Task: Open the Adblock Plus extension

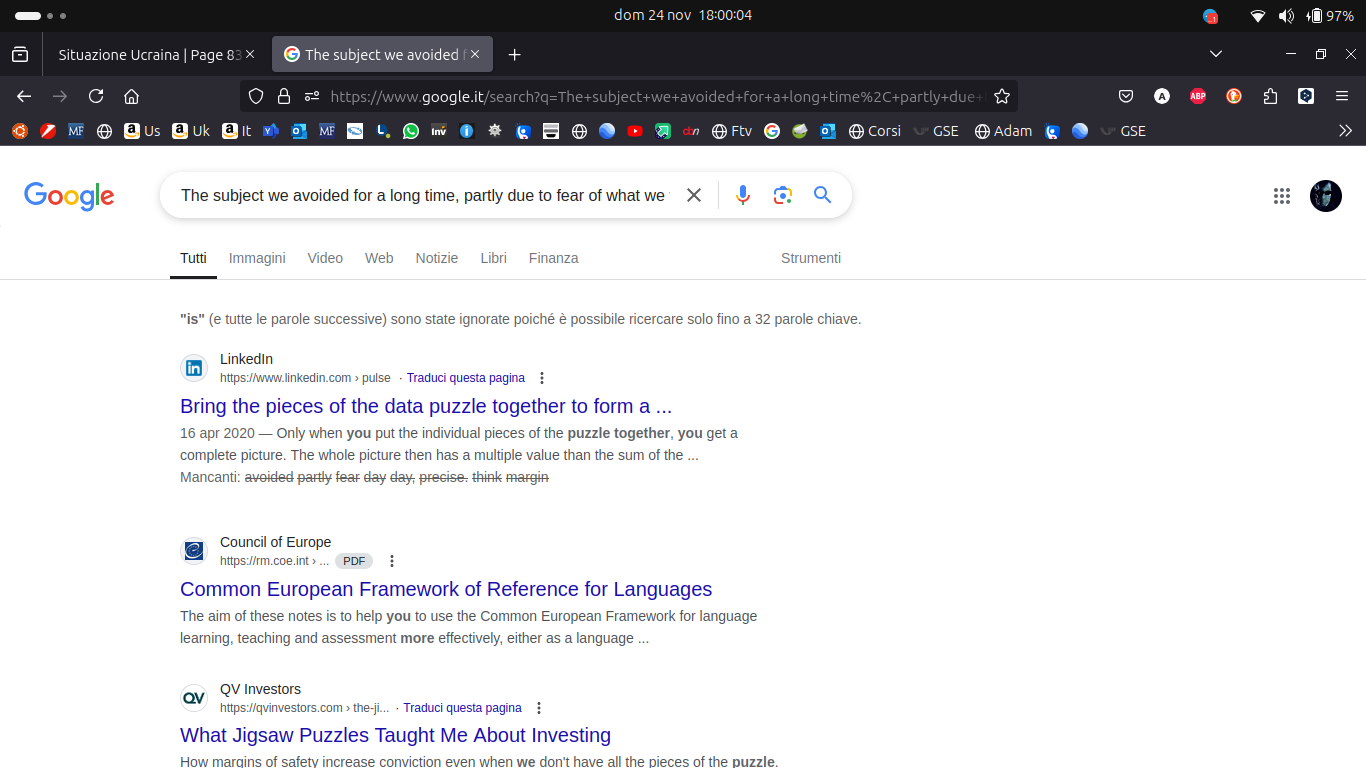Action: (x=1198, y=96)
